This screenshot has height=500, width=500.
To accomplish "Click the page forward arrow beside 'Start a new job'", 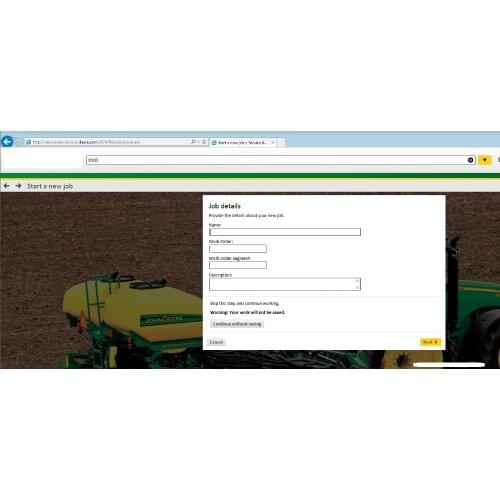I will click(18, 186).
